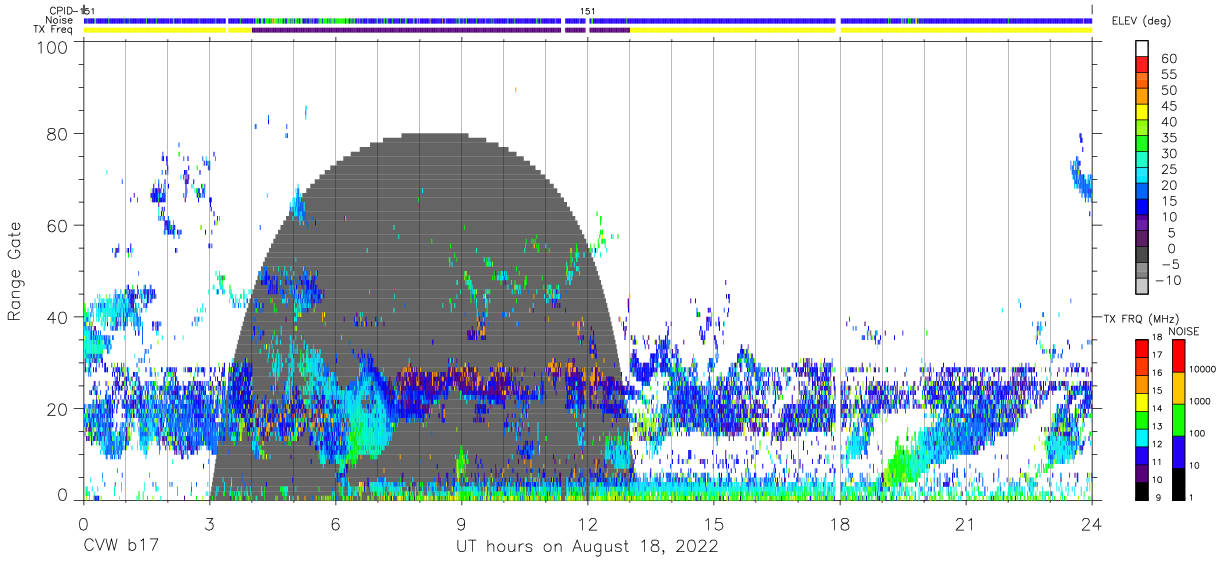Click the '1000' label on the NOISE scale
Viewport: 1228px width, 567px height.
click(1199, 401)
